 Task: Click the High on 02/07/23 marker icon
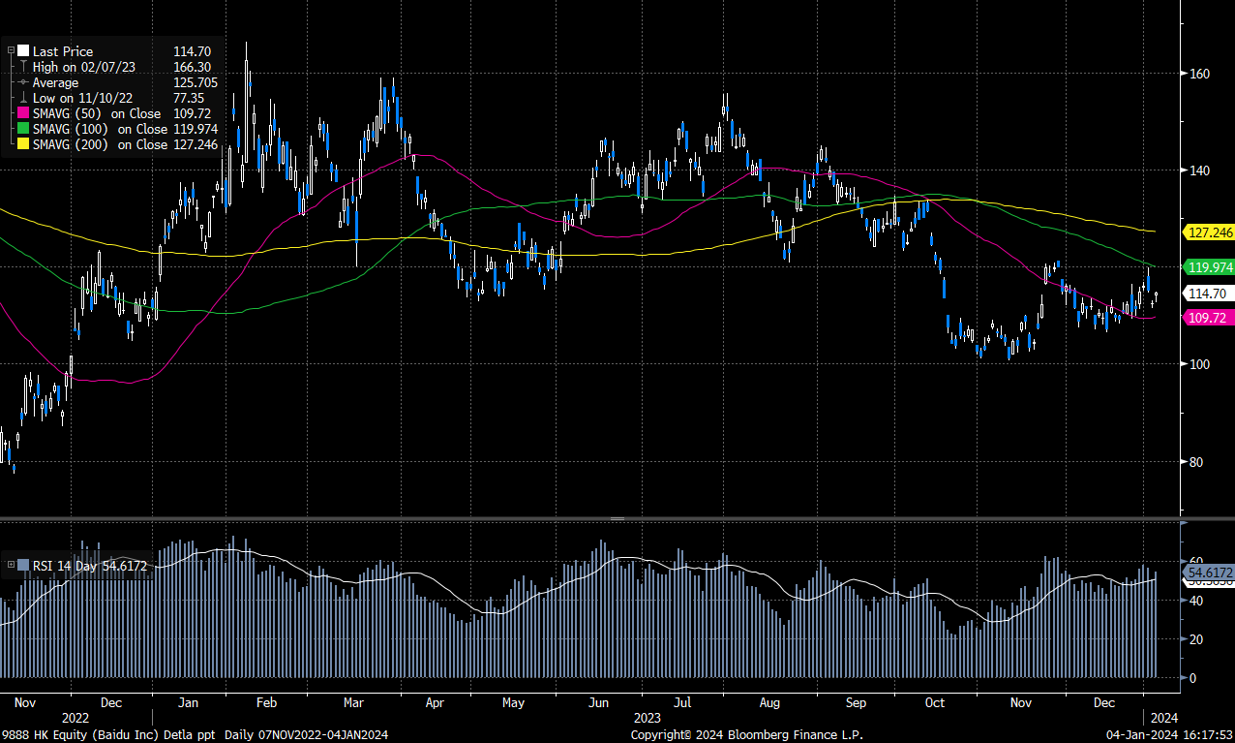tap(22, 67)
